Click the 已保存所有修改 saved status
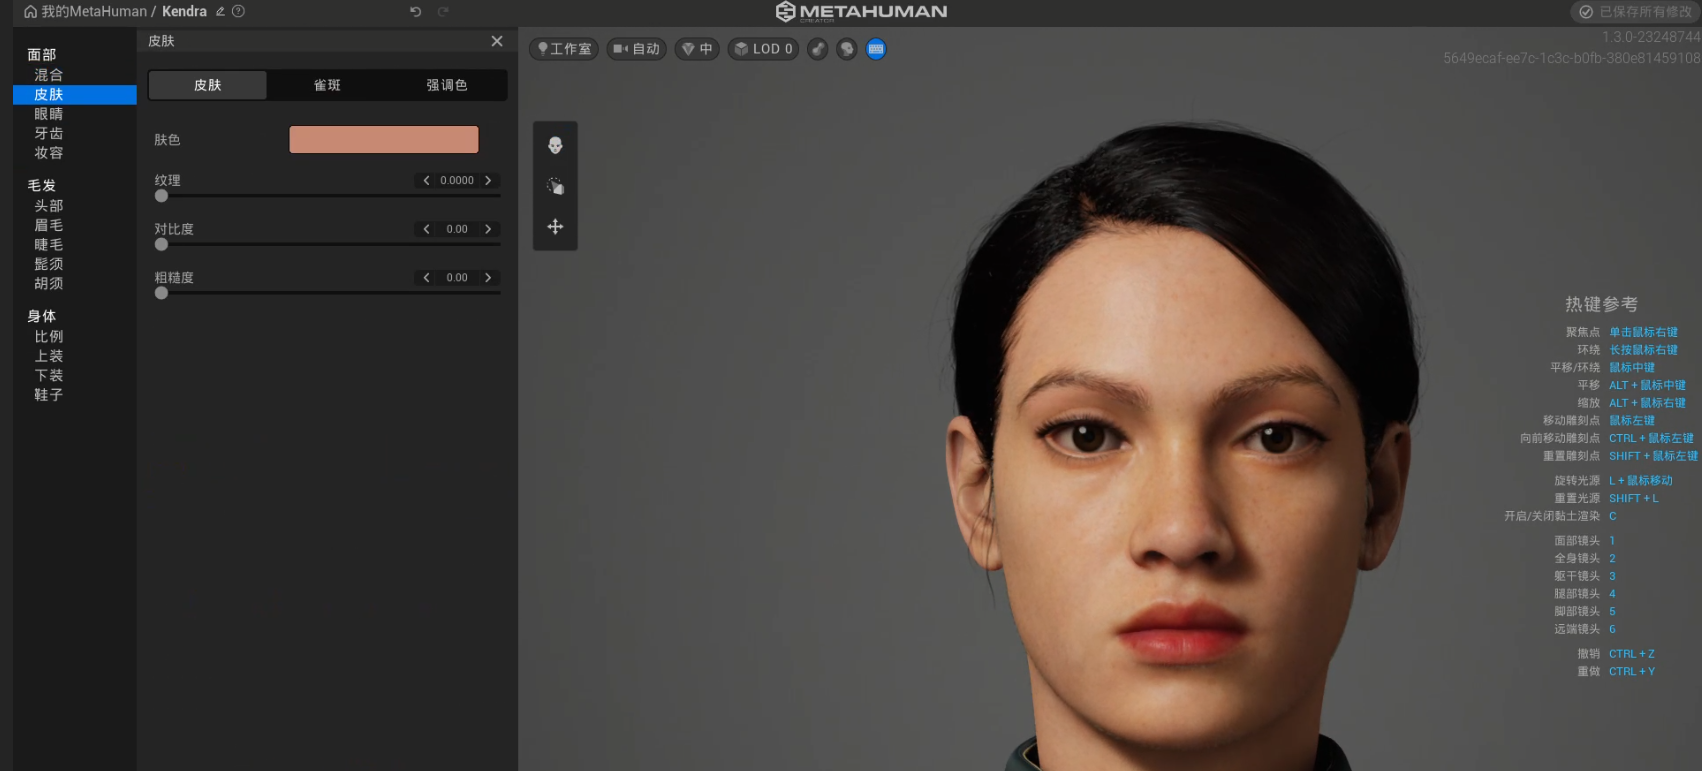 1637,12
